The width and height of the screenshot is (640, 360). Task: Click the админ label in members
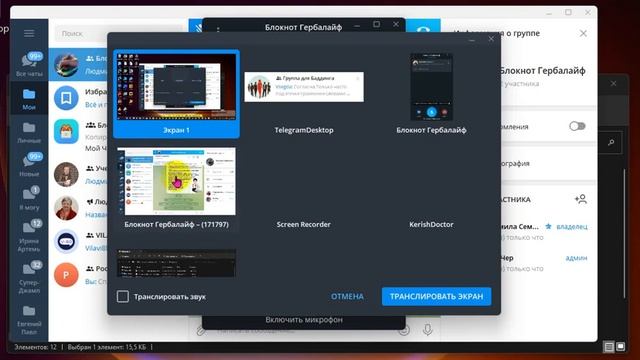576,258
